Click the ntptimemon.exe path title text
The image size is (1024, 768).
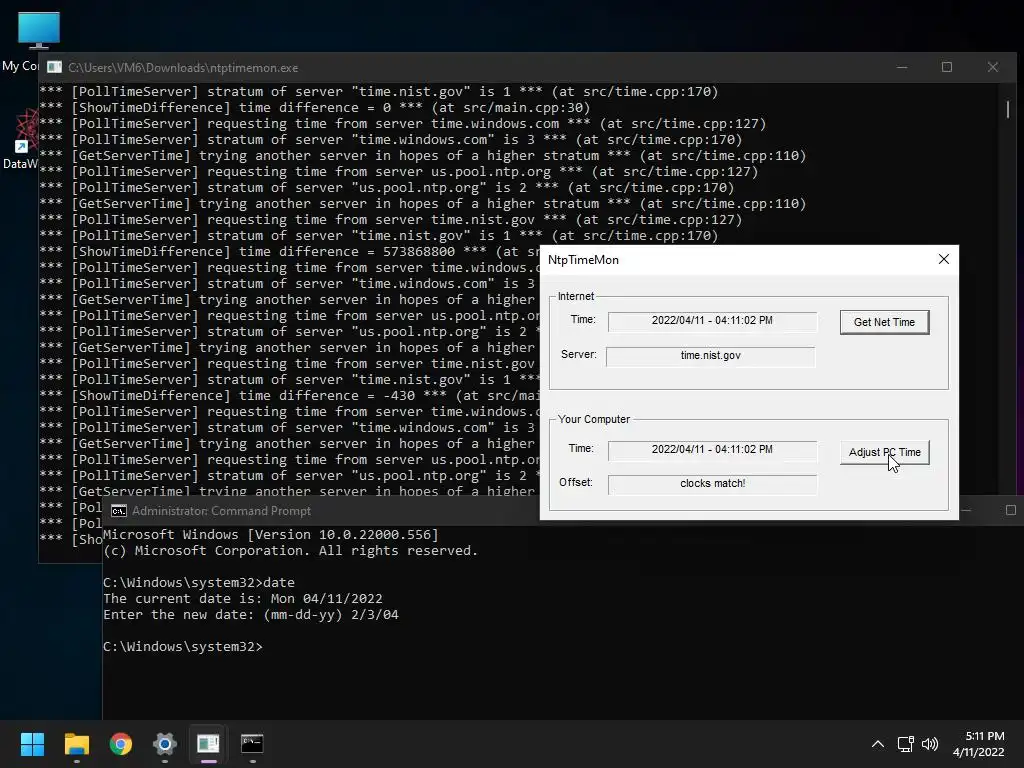183,68
